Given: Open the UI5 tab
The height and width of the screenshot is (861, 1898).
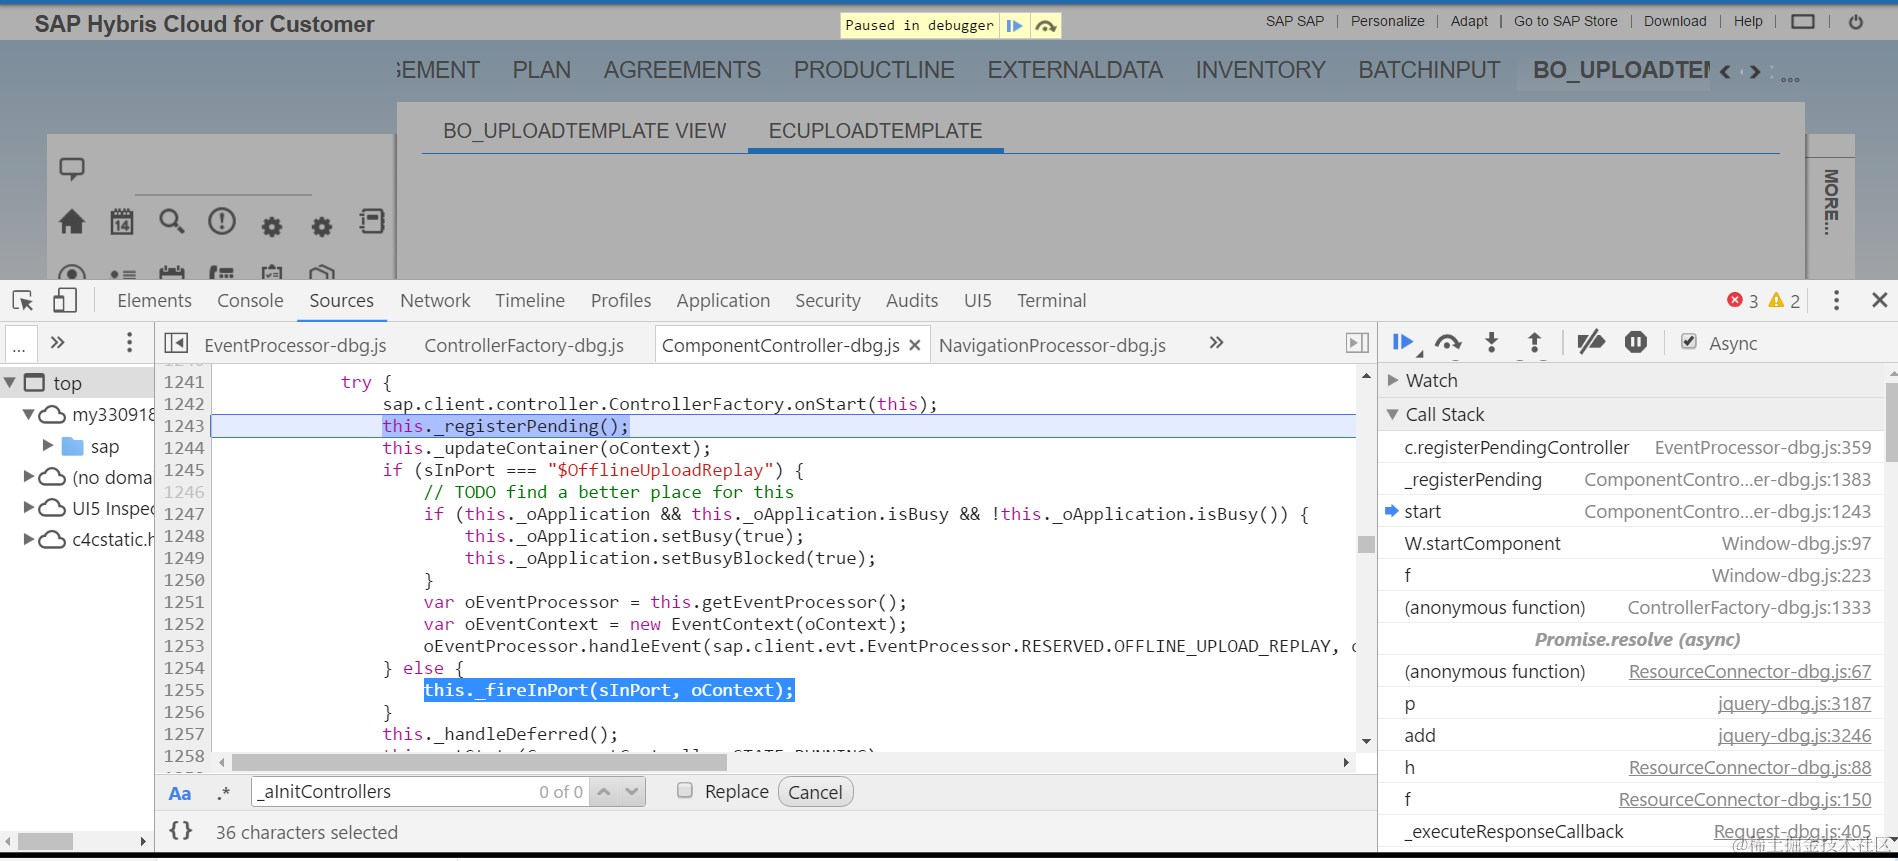Looking at the screenshot, I should pos(978,301).
